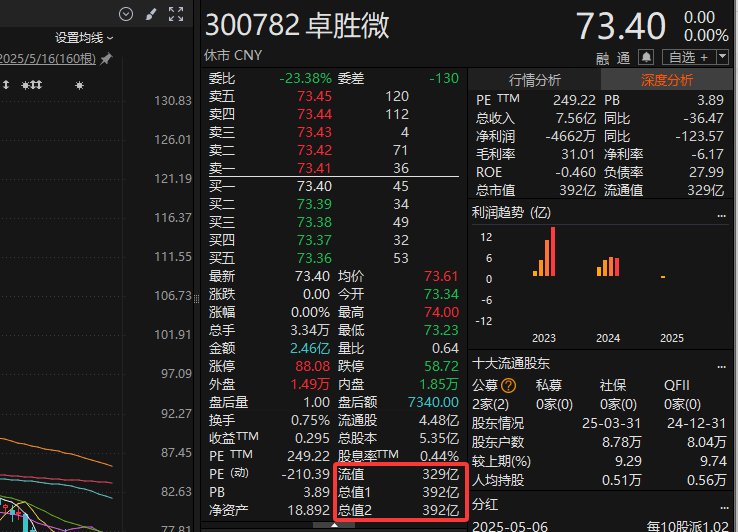
Task: Click the 外盘 value 1.49万
Action: [x=310, y=384]
